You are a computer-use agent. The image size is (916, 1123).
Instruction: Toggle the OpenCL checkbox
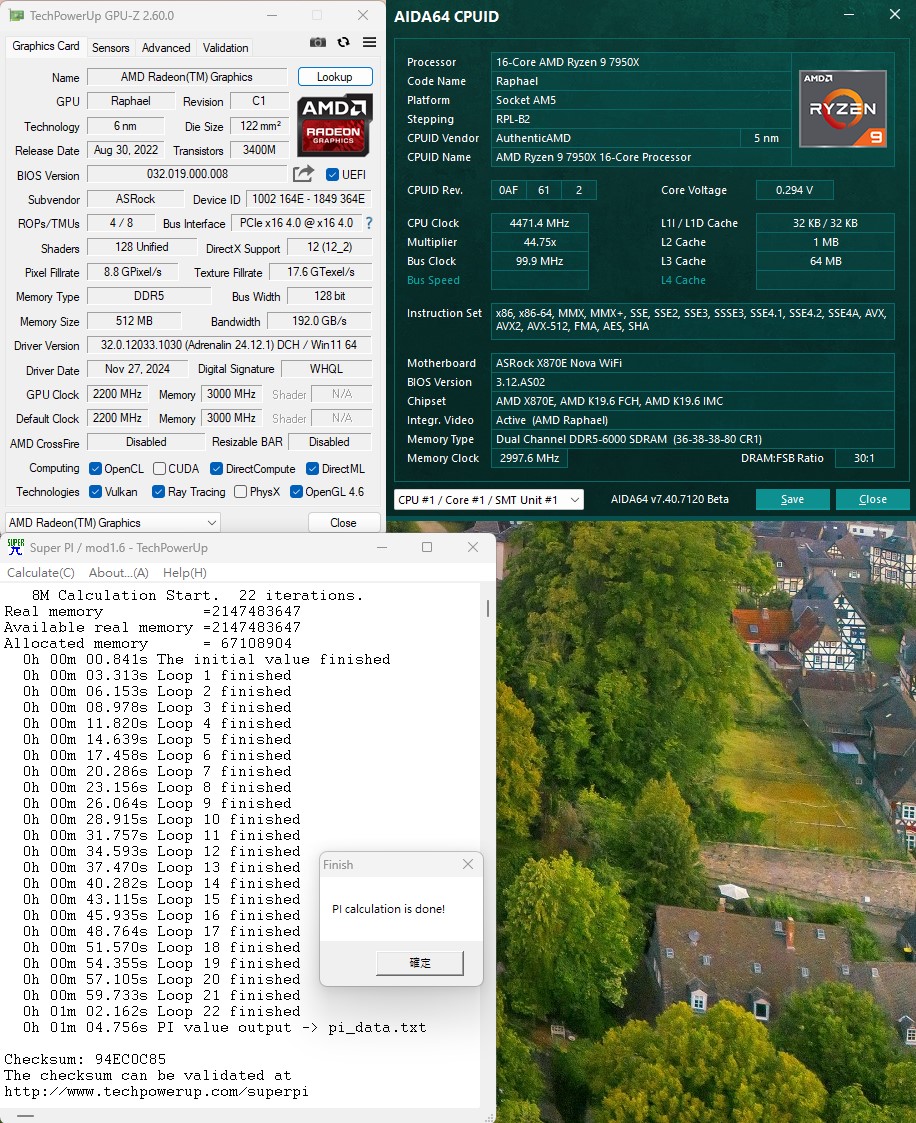95,468
